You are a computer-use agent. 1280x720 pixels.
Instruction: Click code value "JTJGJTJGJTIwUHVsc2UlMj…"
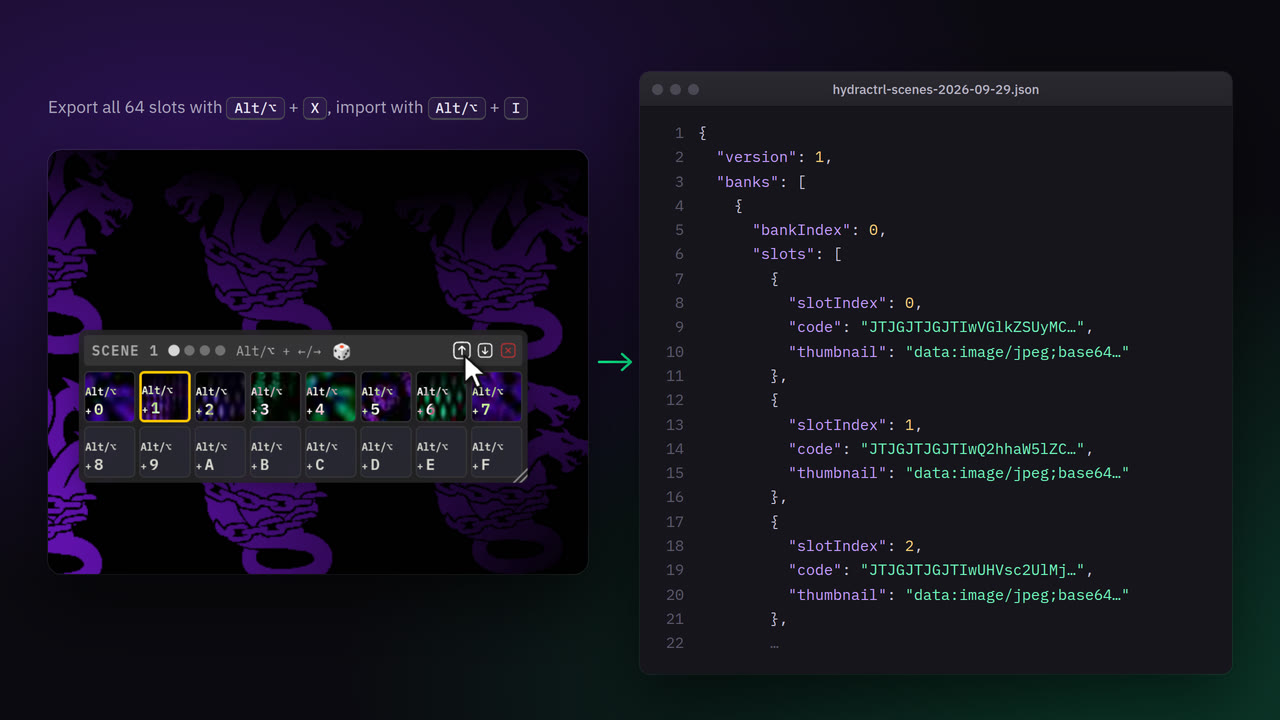tap(973, 570)
